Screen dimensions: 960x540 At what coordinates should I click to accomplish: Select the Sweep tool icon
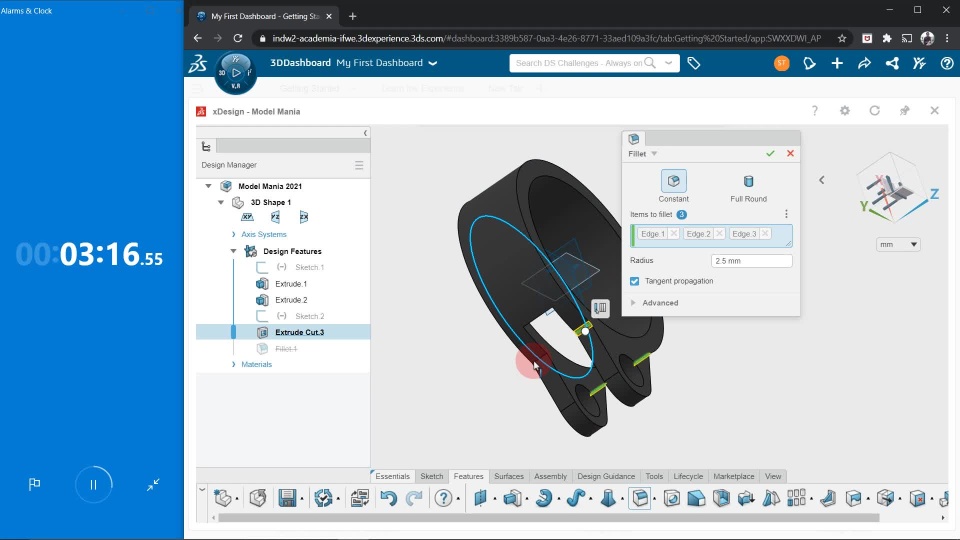click(x=575, y=498)
